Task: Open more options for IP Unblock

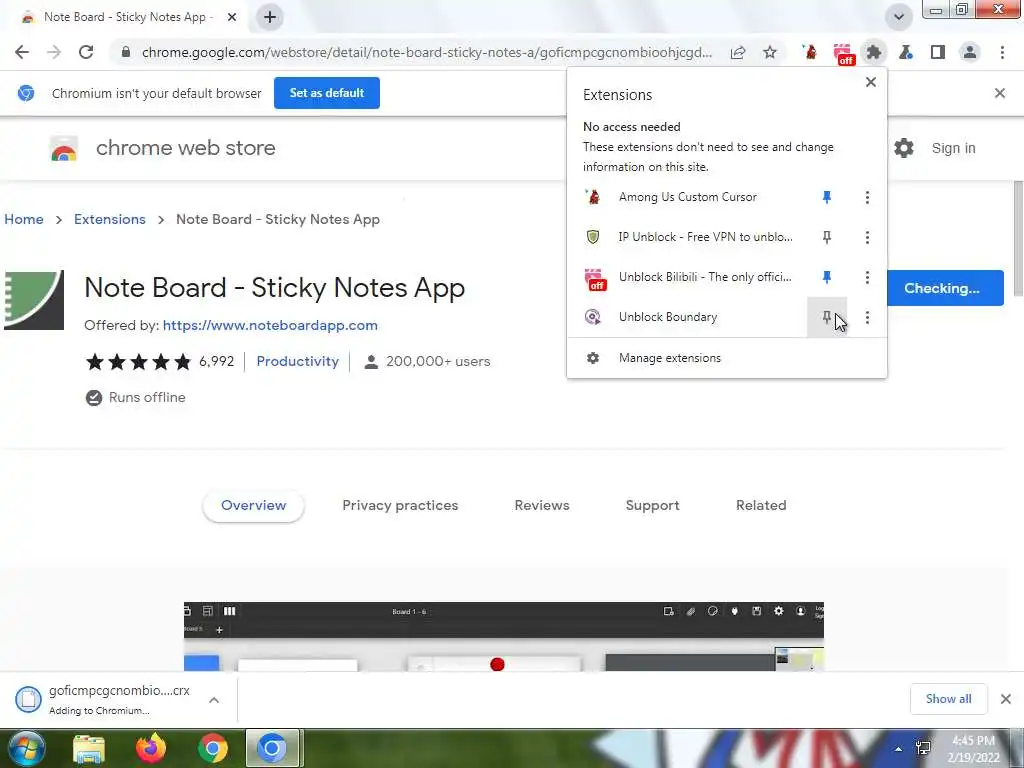Action: pyautogui.click(x=867, y=237)
